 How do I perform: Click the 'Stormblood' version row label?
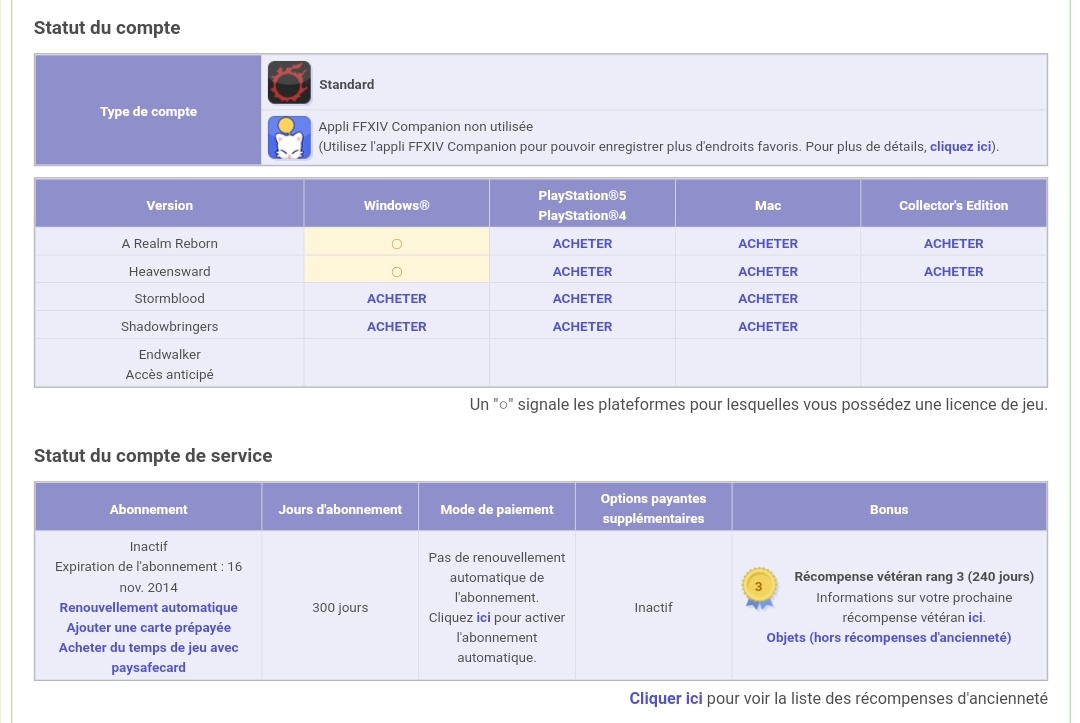pos(169,298)
